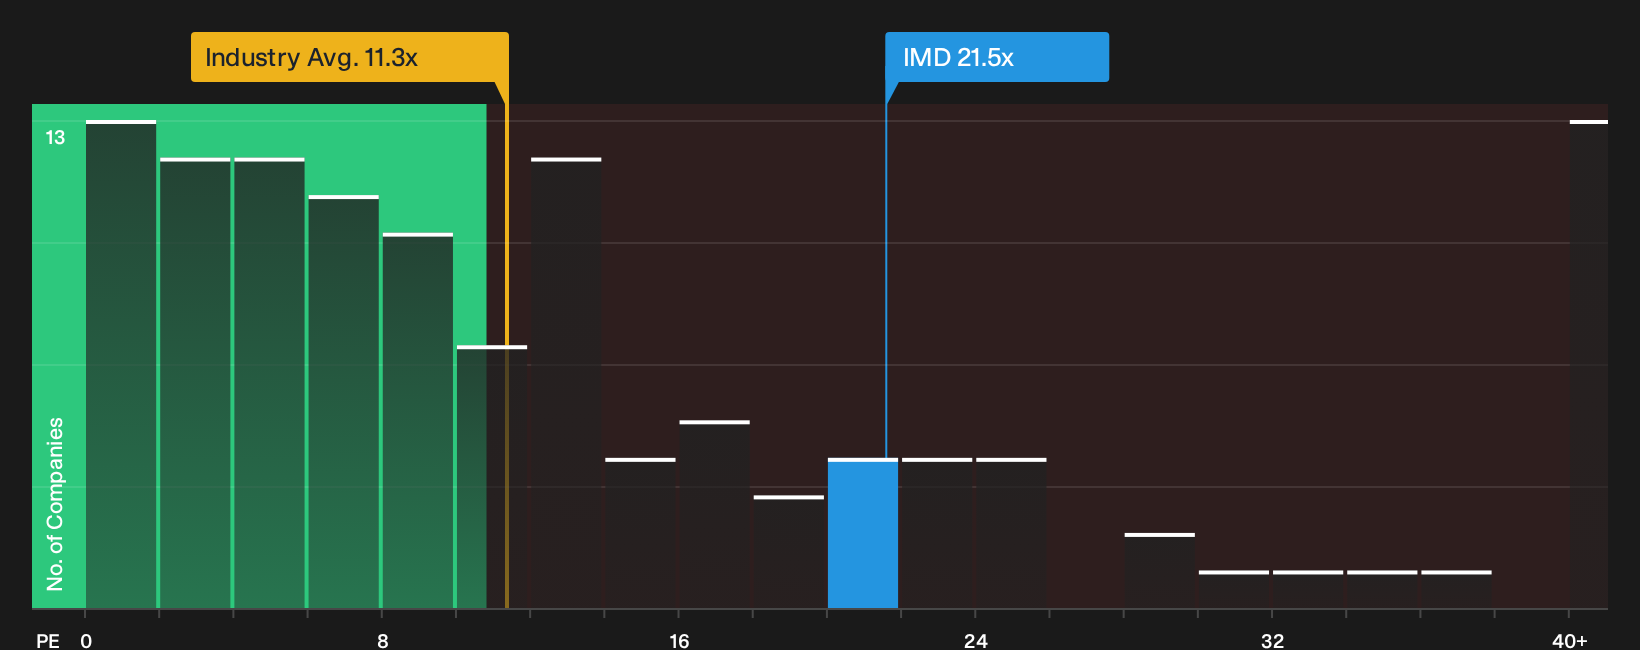Click the x-axis tick label 40+
The width and height of the screenshot is (1640, 650).
[1570, 640]
